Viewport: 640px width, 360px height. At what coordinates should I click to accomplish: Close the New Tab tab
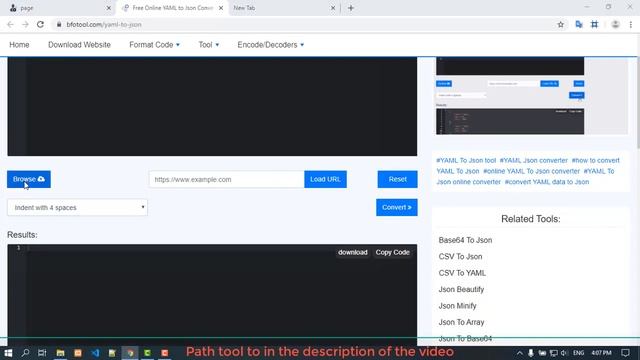(x=333, y=8)
